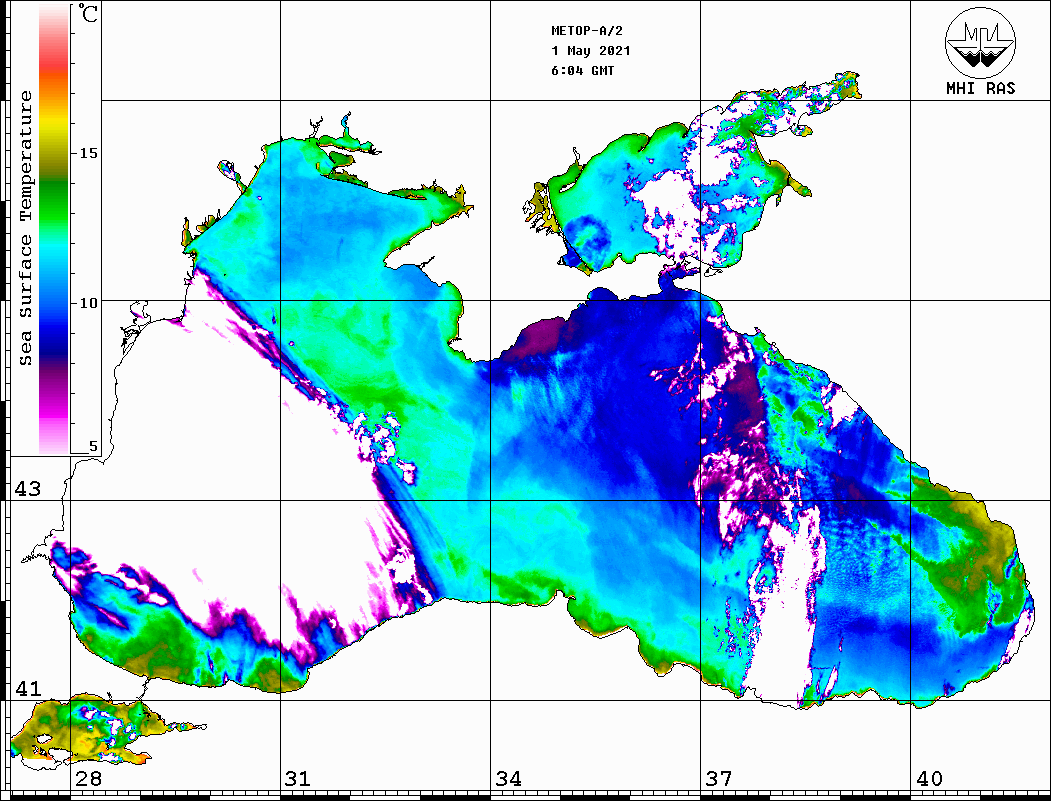Screen dimensions: 1051x801
Task: Click the 'Sea Surface Temperature' vertical label
Action: 25,228
